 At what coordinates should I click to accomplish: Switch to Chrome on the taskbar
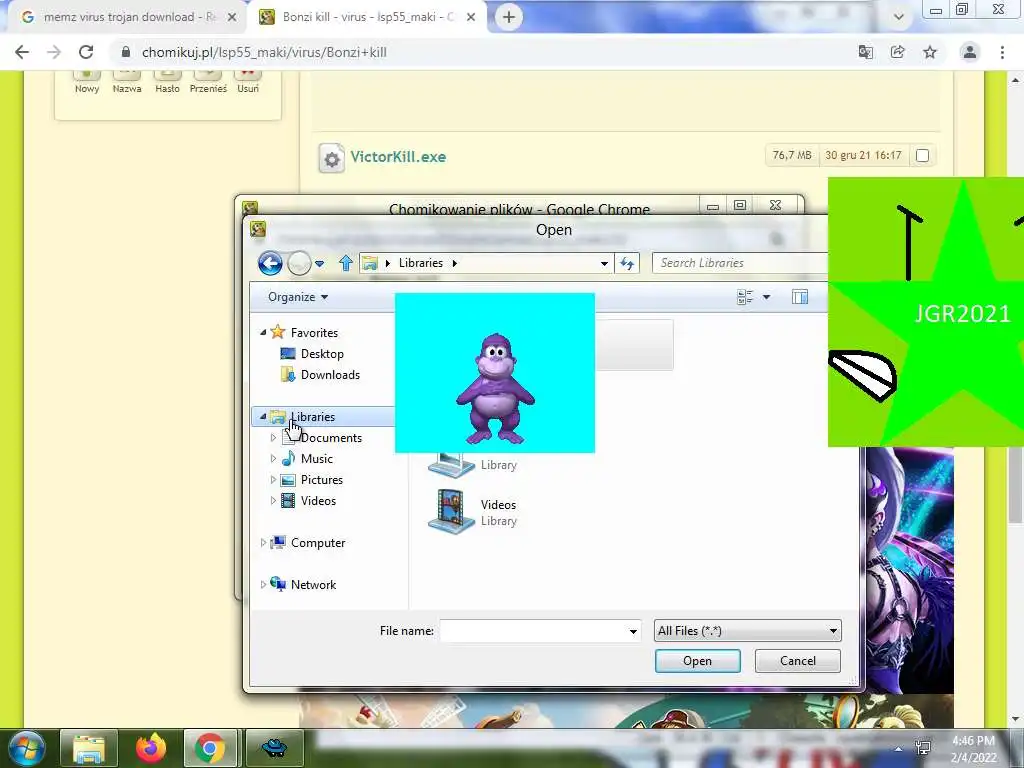210,748
